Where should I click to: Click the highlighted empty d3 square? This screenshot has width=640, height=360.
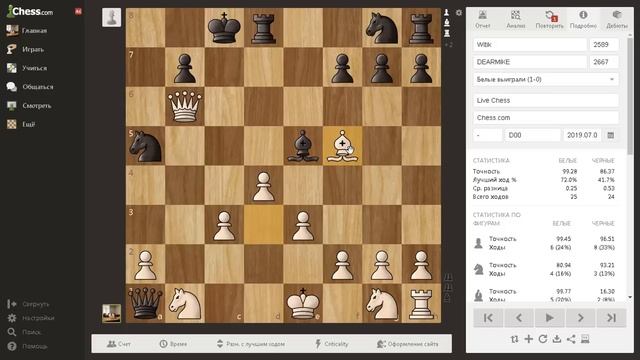tap(263, 225)
